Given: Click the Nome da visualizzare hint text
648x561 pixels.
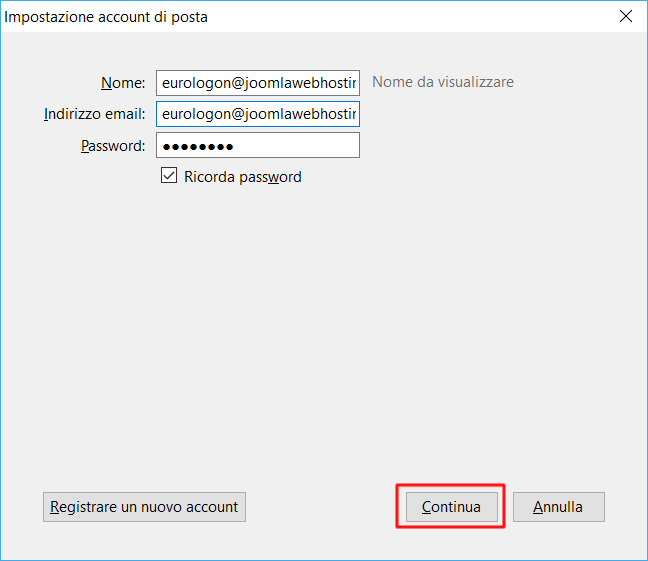Looking at the screenshot, I should 442,82.
